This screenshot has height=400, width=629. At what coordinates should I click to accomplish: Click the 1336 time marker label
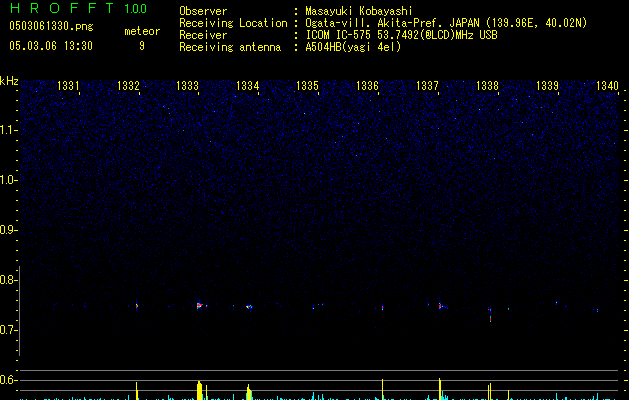pyautogui.click(x=367, y=85)
